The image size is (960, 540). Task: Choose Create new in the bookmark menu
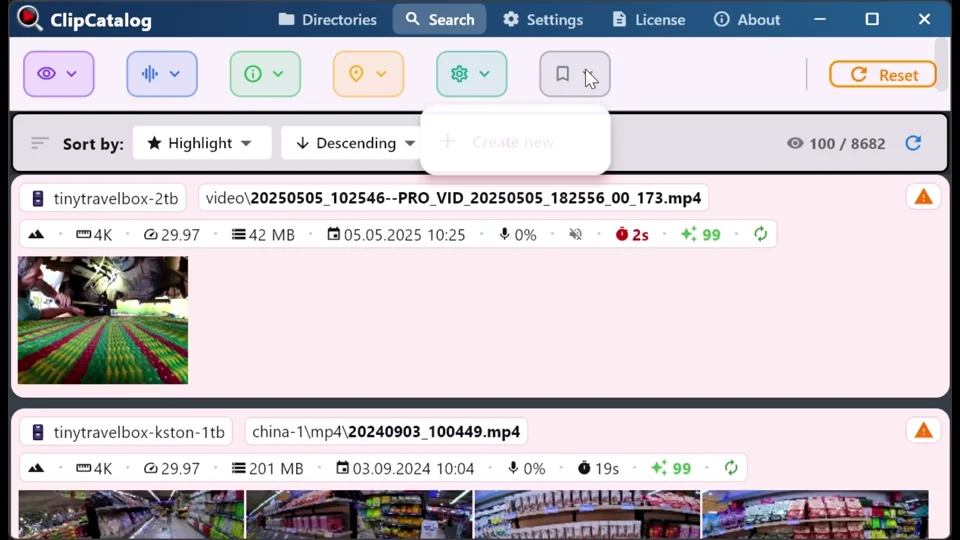(513, 142)
